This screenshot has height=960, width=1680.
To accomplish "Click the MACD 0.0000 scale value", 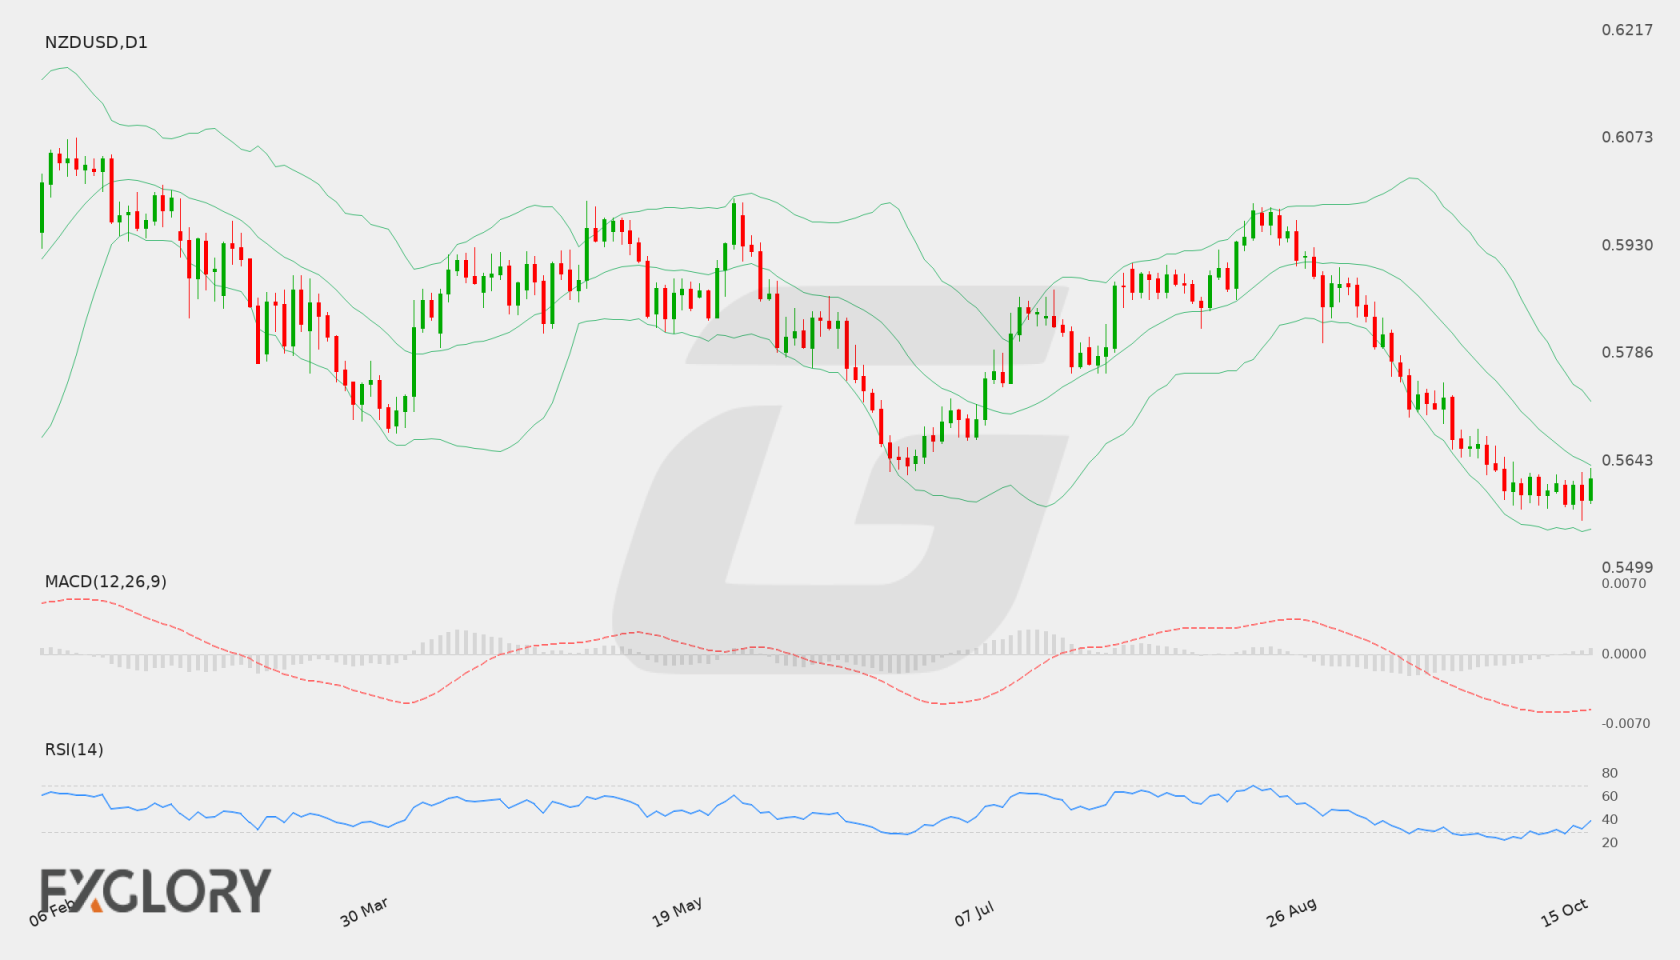I will pos(1624,653).
